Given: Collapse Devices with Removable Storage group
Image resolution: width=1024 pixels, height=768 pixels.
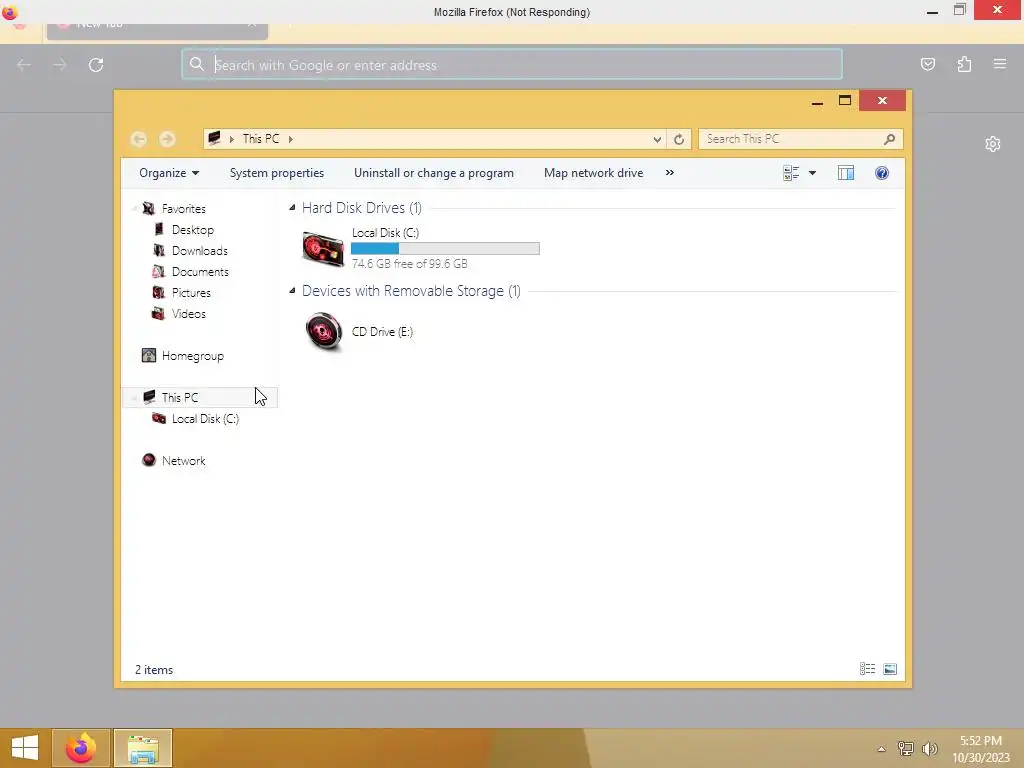Looking at the screenshot, I should coord(292,291).
